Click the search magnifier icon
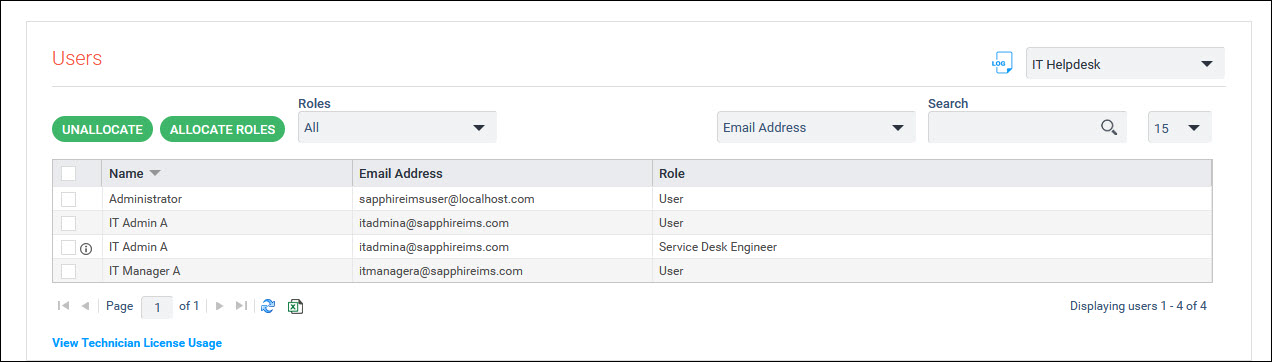The height and width of the screenshot is (362, 1272). [x=1108, y=127]
